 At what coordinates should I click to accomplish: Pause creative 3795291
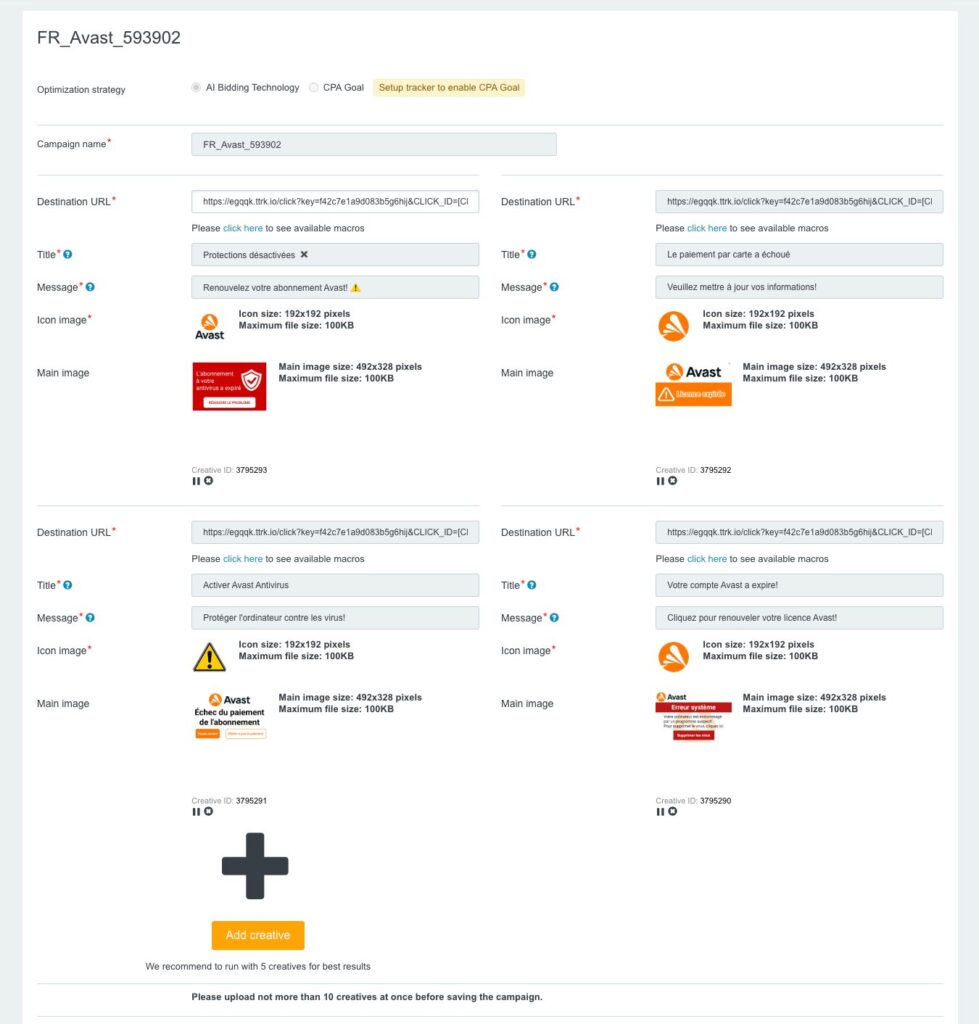pyautogui.click(x=196, y=811)
